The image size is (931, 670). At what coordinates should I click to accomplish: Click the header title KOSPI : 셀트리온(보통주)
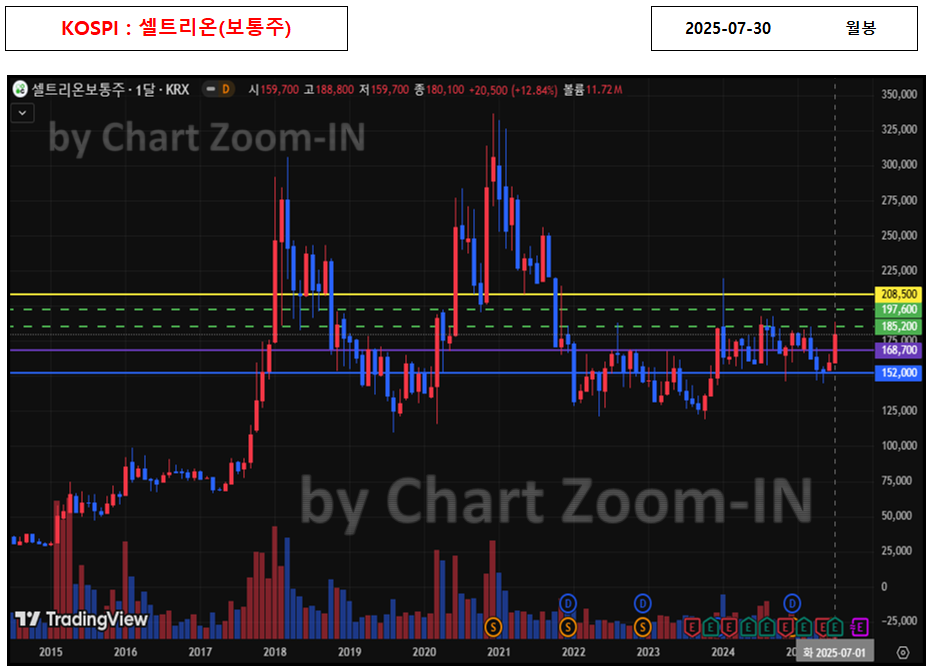176,28
